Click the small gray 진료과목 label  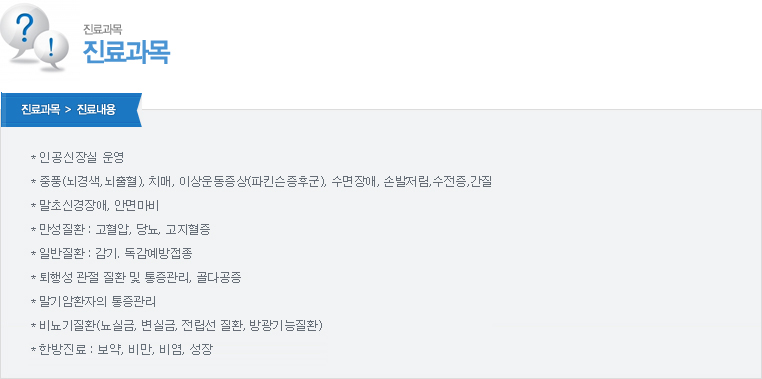click(x=103, y=29)
